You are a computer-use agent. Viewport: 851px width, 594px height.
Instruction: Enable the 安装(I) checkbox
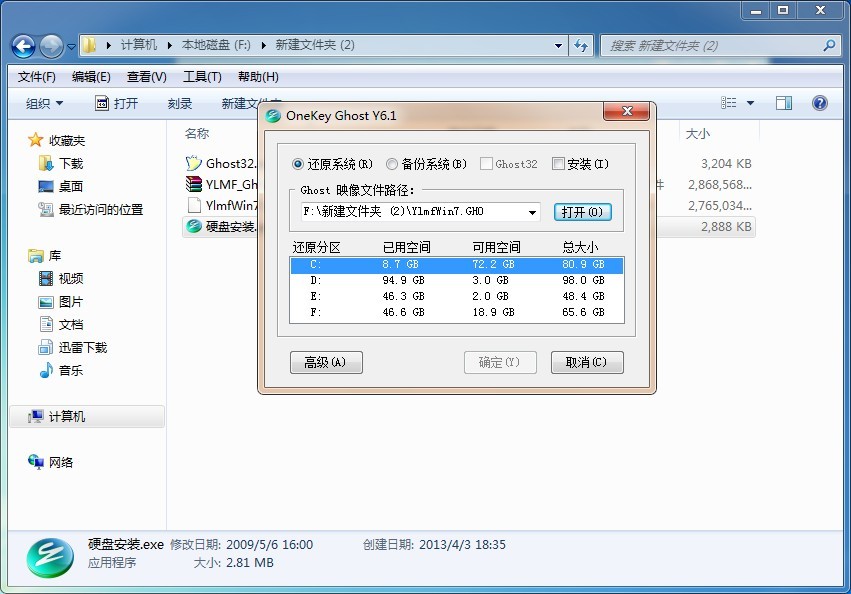tap(558, 163)
